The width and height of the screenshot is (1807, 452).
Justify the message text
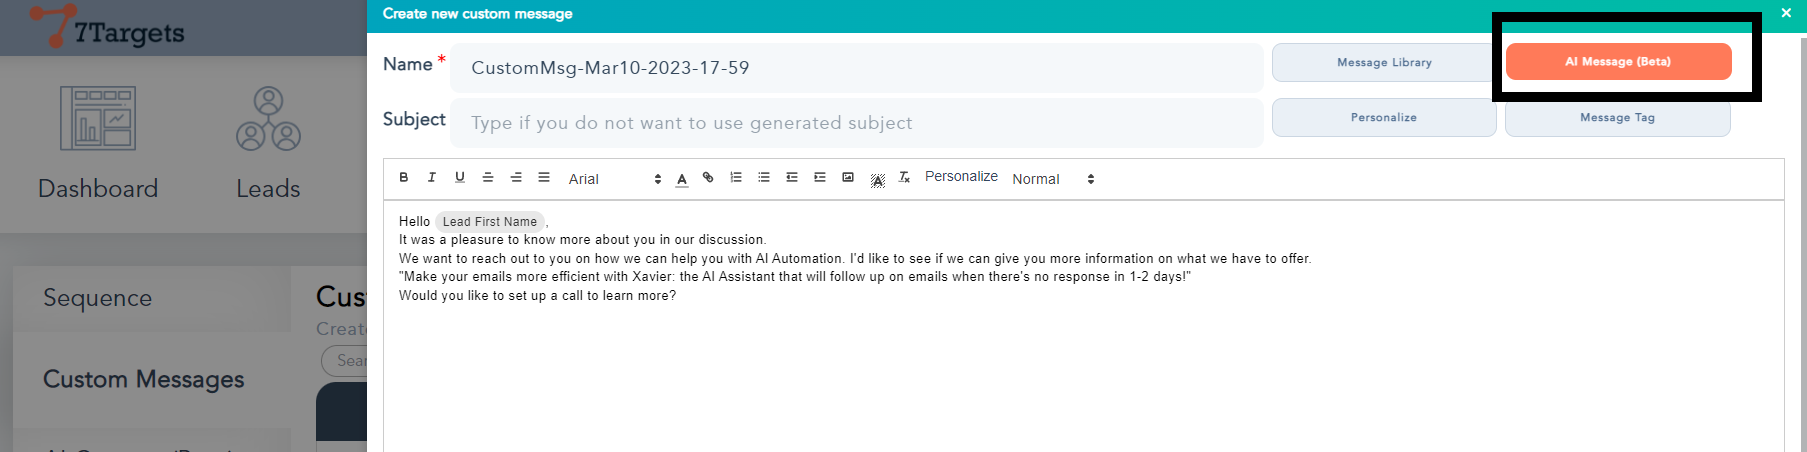544,177
